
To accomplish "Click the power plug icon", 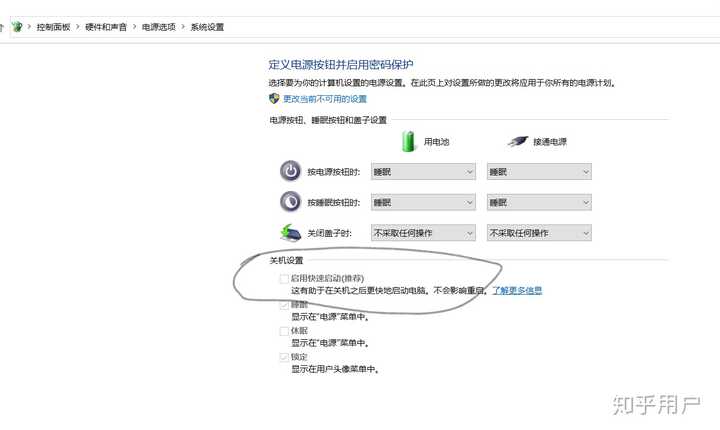I will point(518,141).
